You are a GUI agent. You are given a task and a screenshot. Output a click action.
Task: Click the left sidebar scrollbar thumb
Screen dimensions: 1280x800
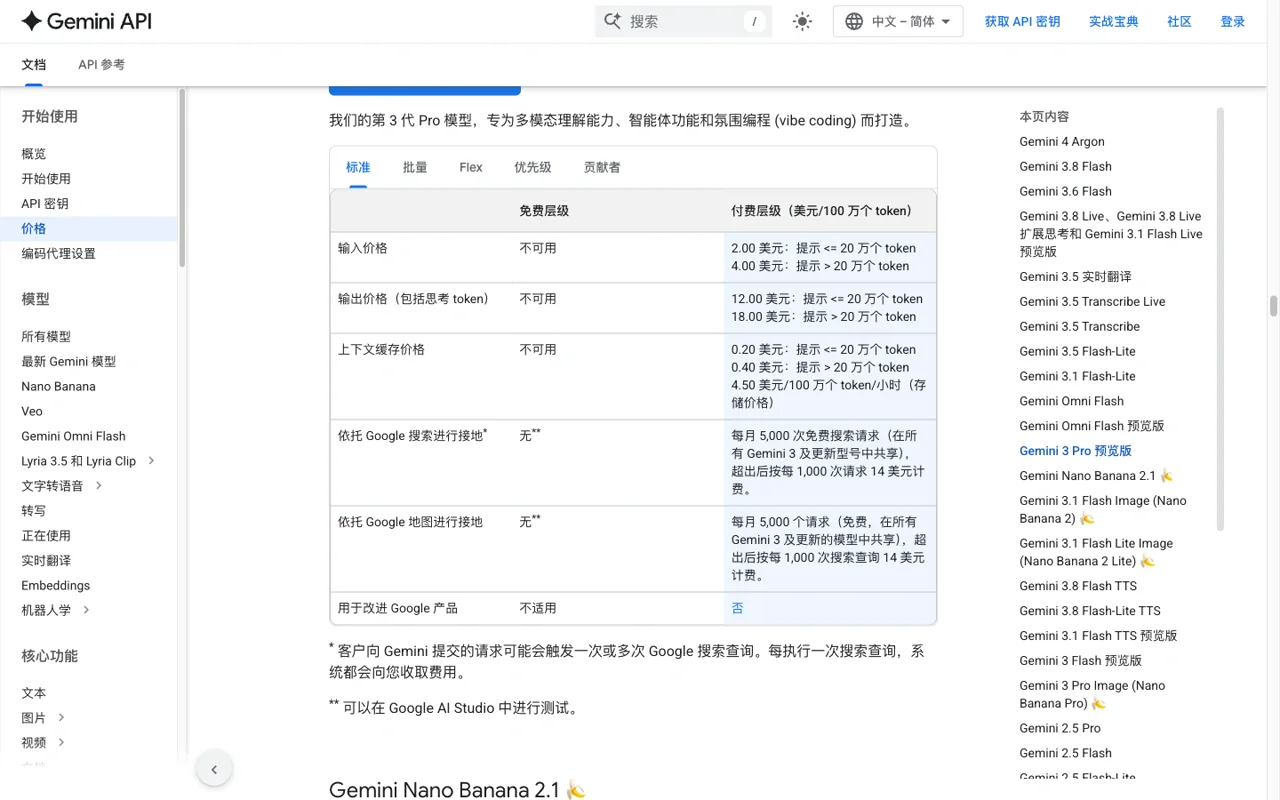[x=182, y=177]
